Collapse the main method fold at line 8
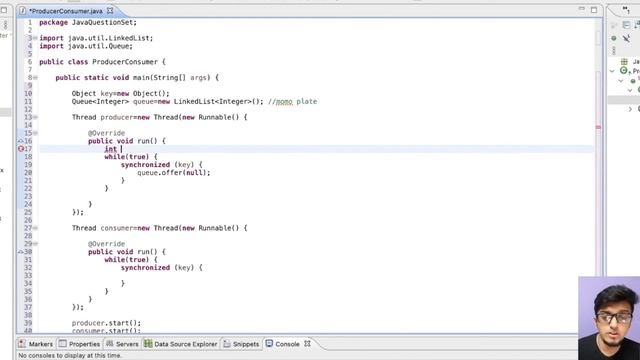 [x=36, y=78]
